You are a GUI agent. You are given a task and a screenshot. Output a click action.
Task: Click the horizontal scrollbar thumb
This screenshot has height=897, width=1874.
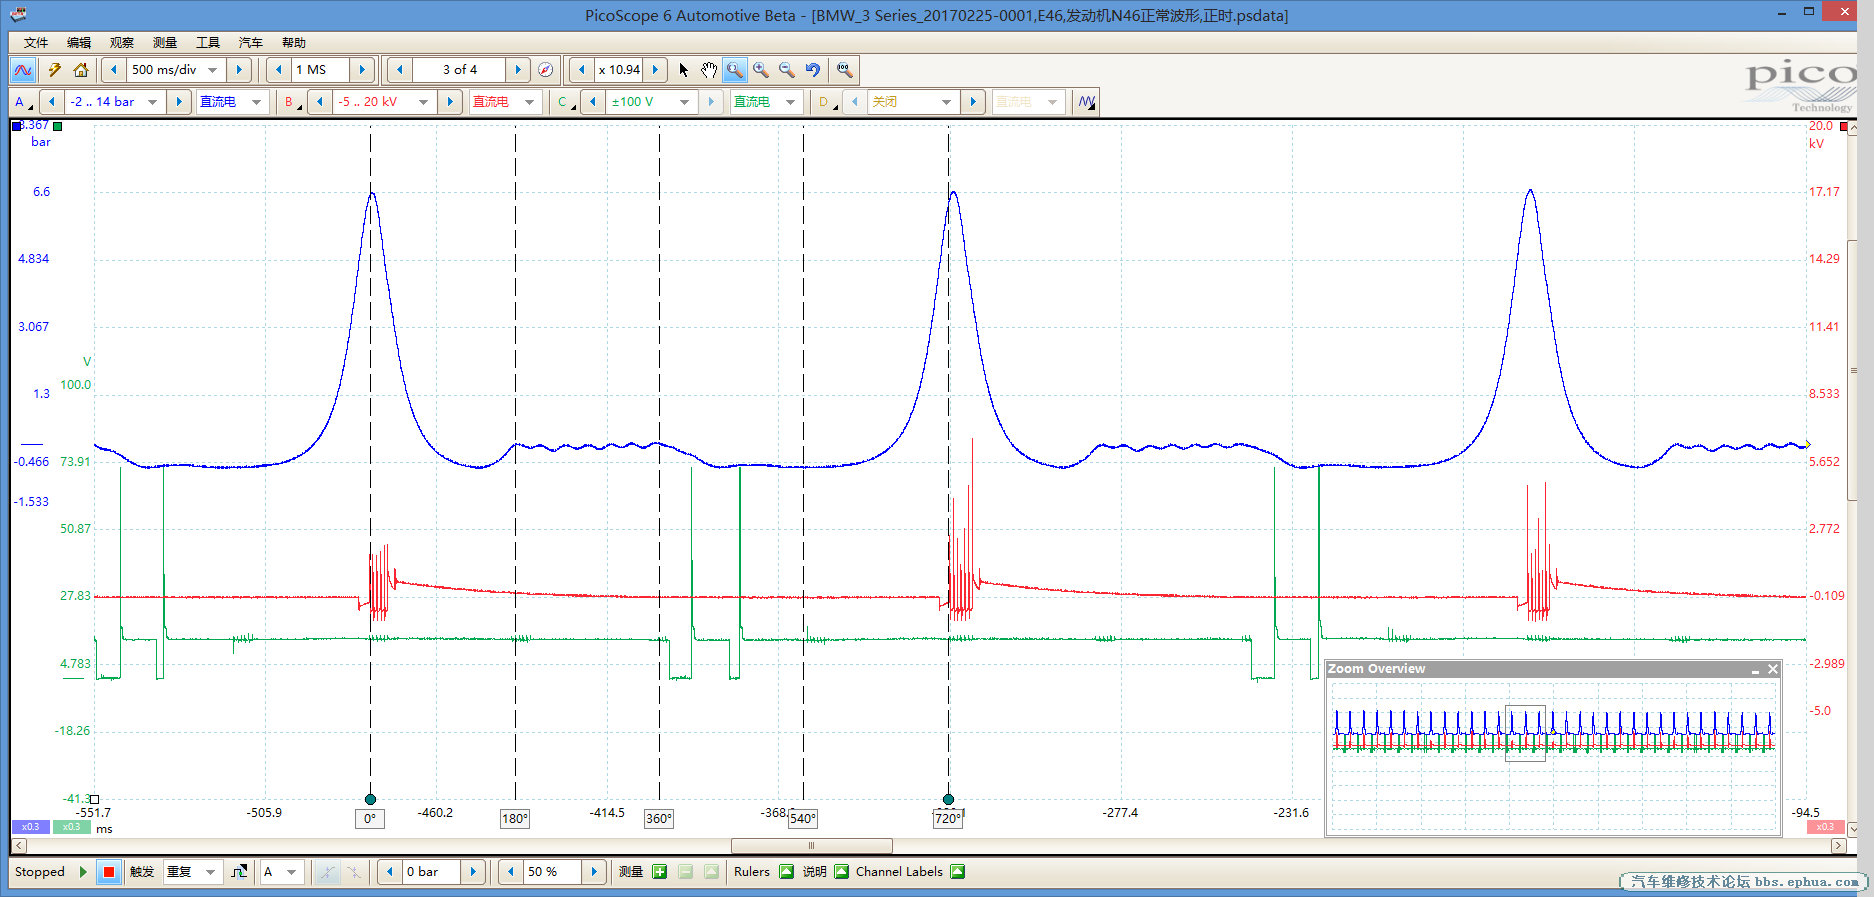[811, 846]
